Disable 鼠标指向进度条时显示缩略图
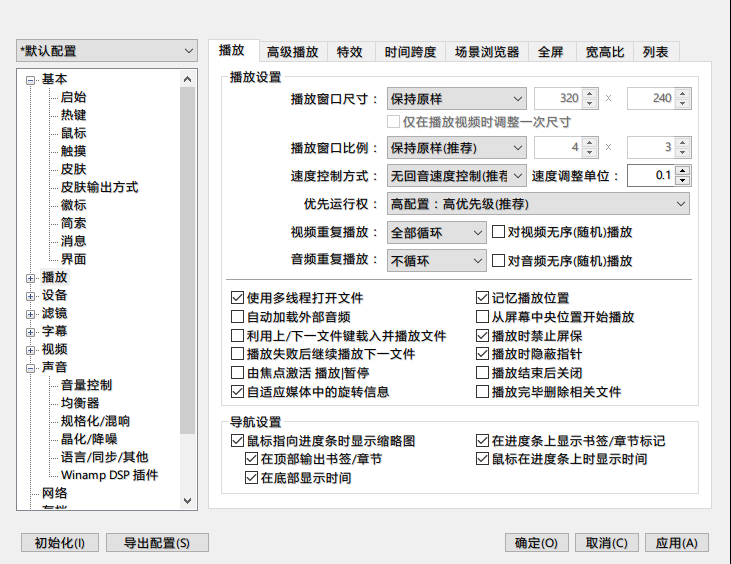 coord(238,441)
